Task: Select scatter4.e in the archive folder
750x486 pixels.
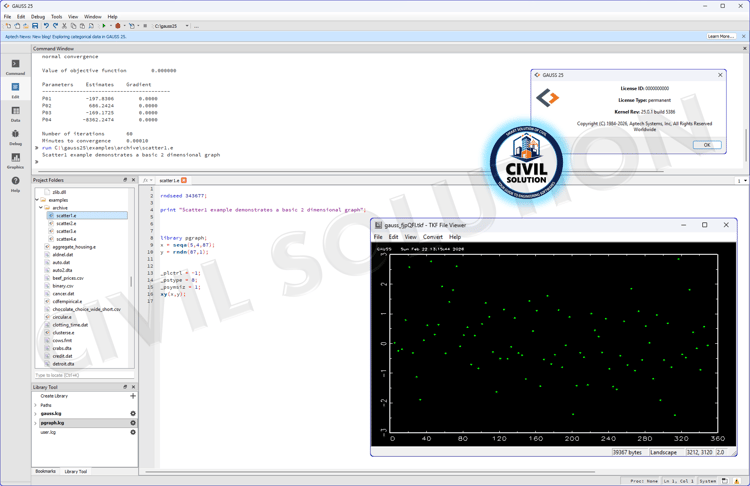Action: click(x=66, y=239)
